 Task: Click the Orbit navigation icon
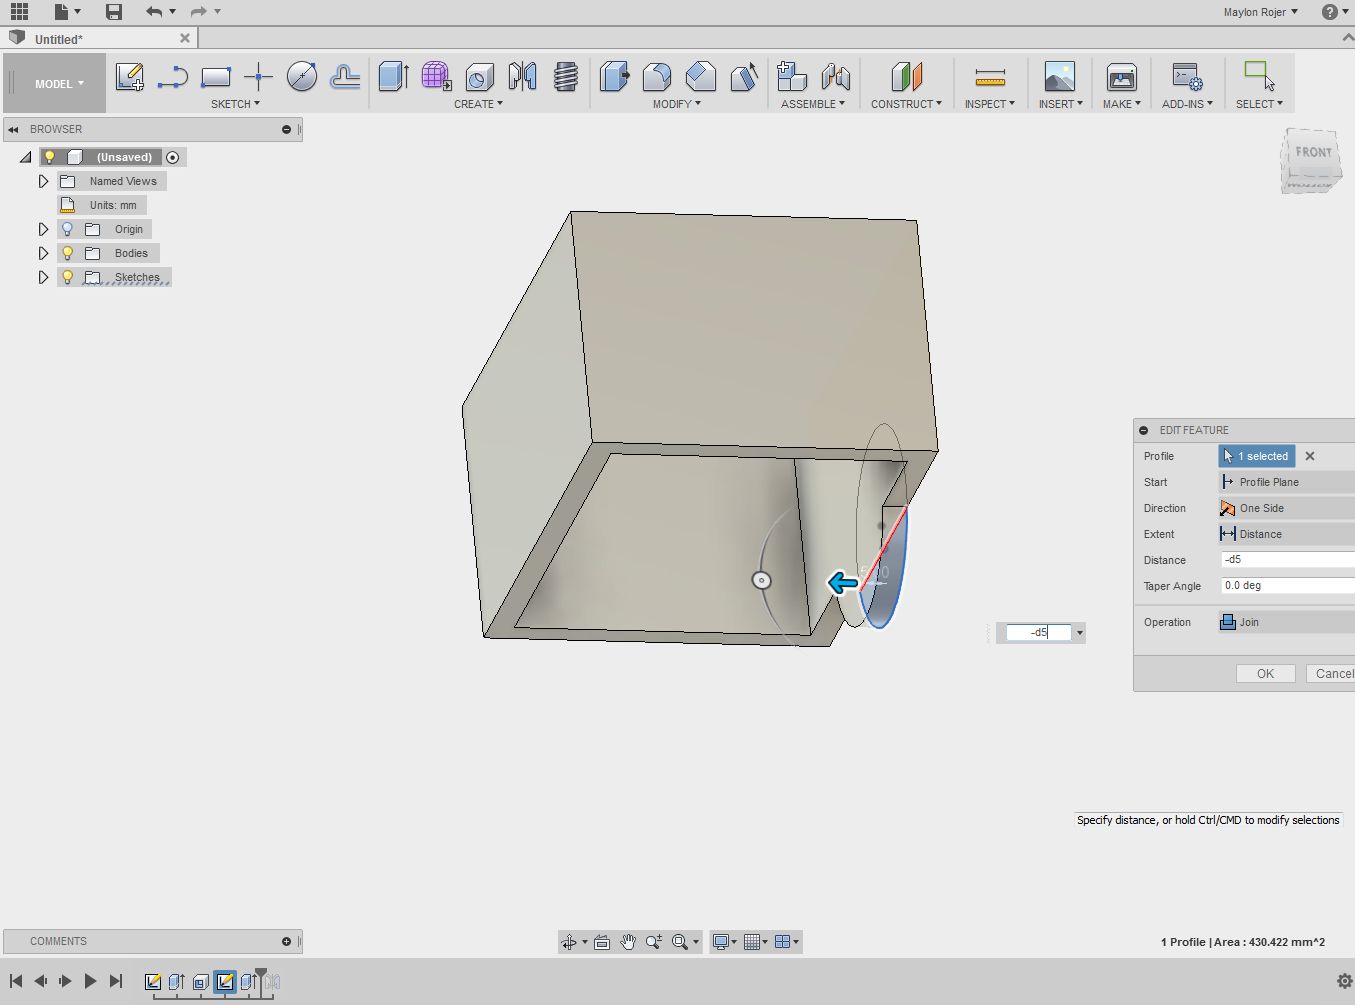tap(569, 942)
